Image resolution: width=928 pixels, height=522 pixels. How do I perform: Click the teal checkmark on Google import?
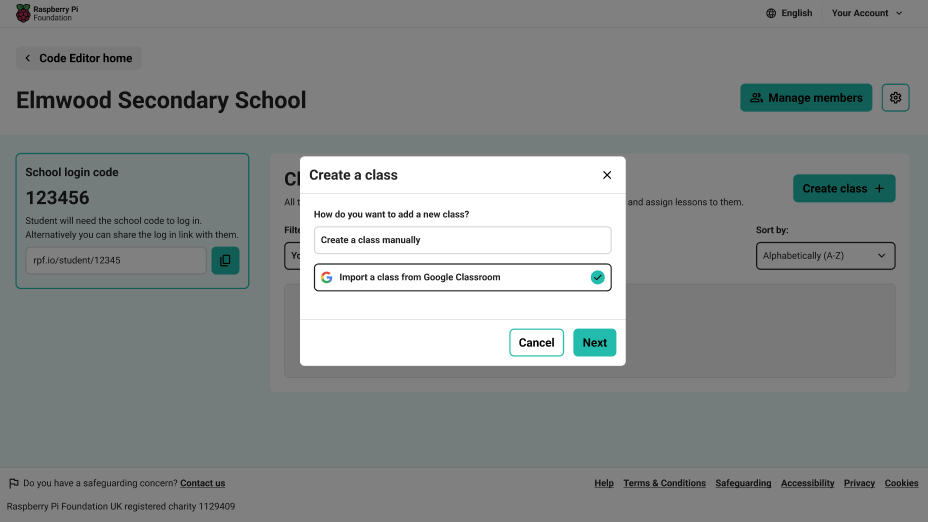tap(597, 277)
